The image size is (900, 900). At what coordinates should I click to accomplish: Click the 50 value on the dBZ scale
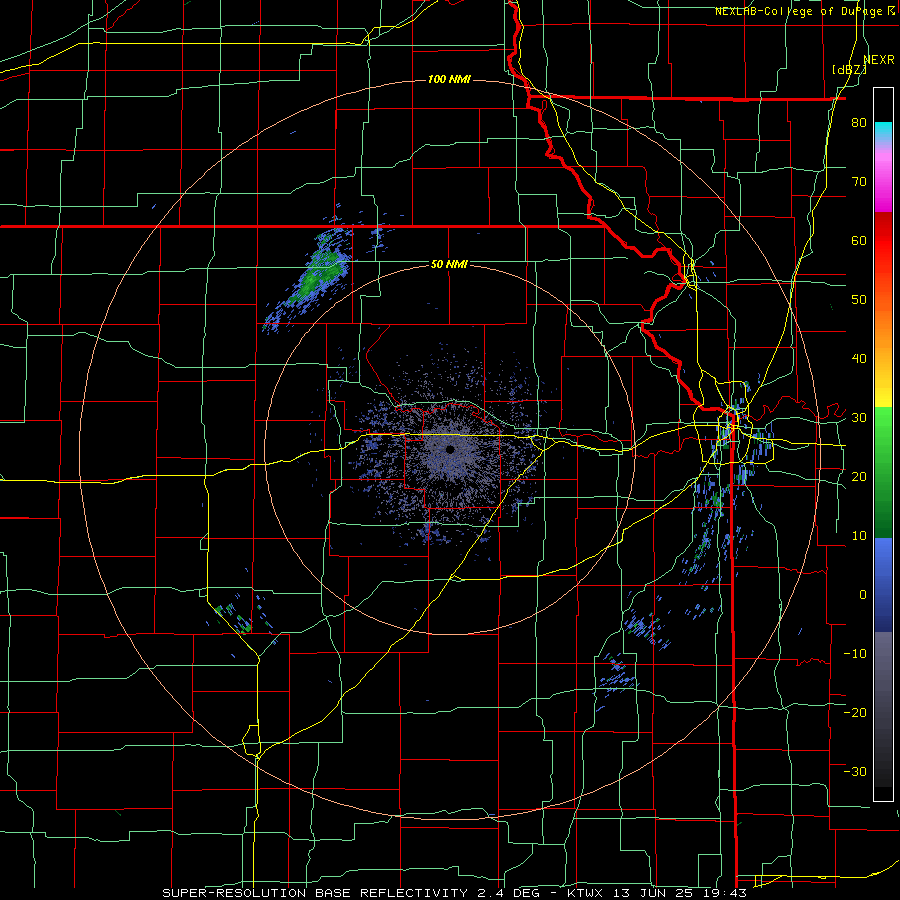[859, 300]
